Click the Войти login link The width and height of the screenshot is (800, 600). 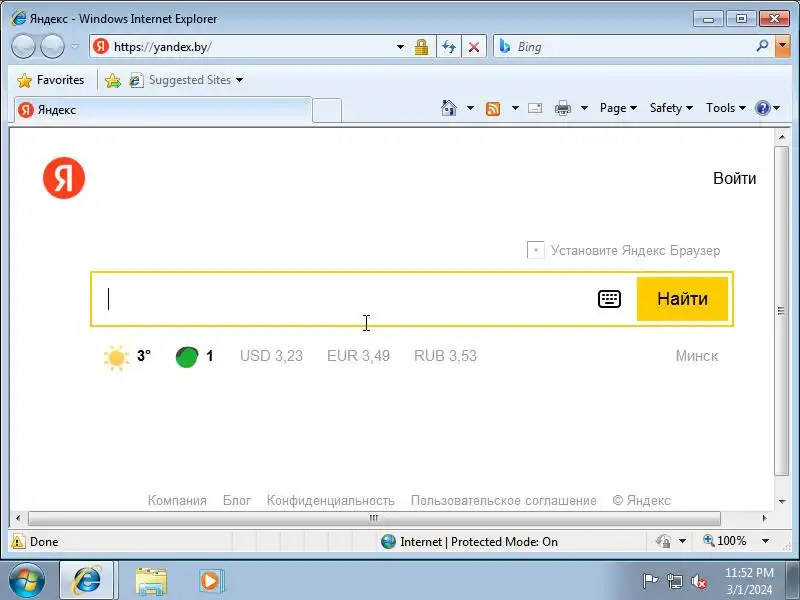pos(734,179)
